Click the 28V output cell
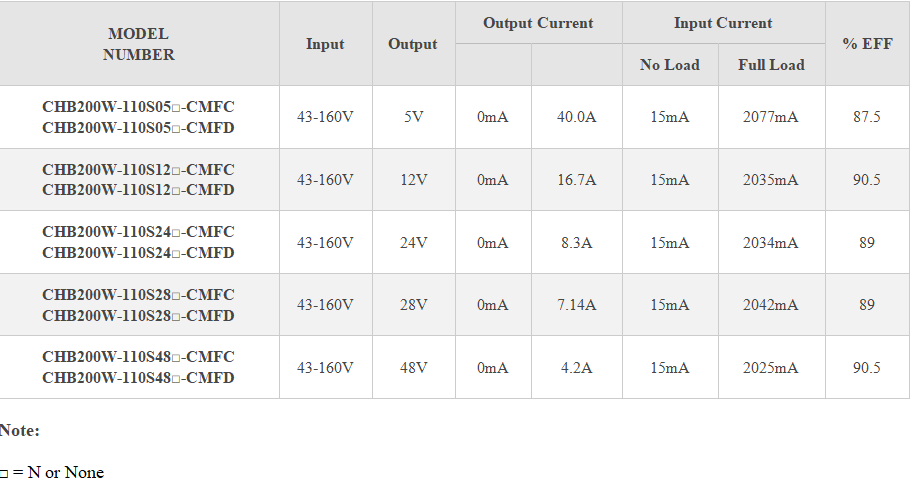Image resolution: width=915 pixels, height=485 pixels. point(413,305)
